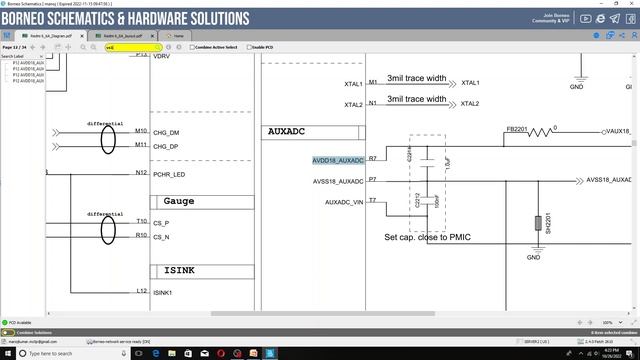The width and height of the screenshot is (640, 360).
Task: Select second P12 AVDD18_AUX search result
Action: [x=28, y=69]
